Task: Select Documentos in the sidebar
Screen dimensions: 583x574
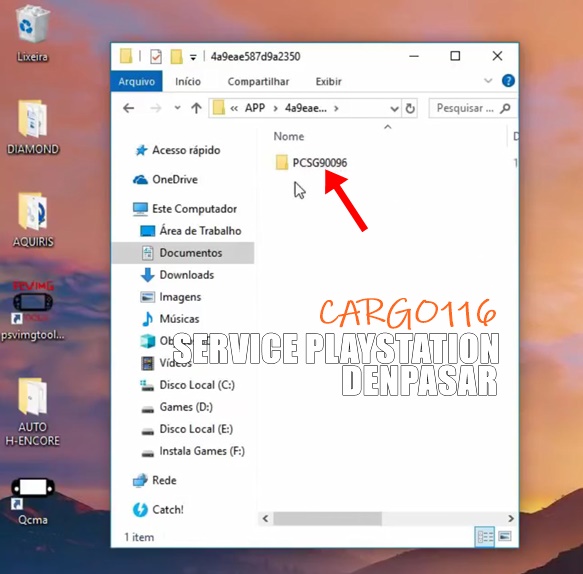Action: [182, 253]
